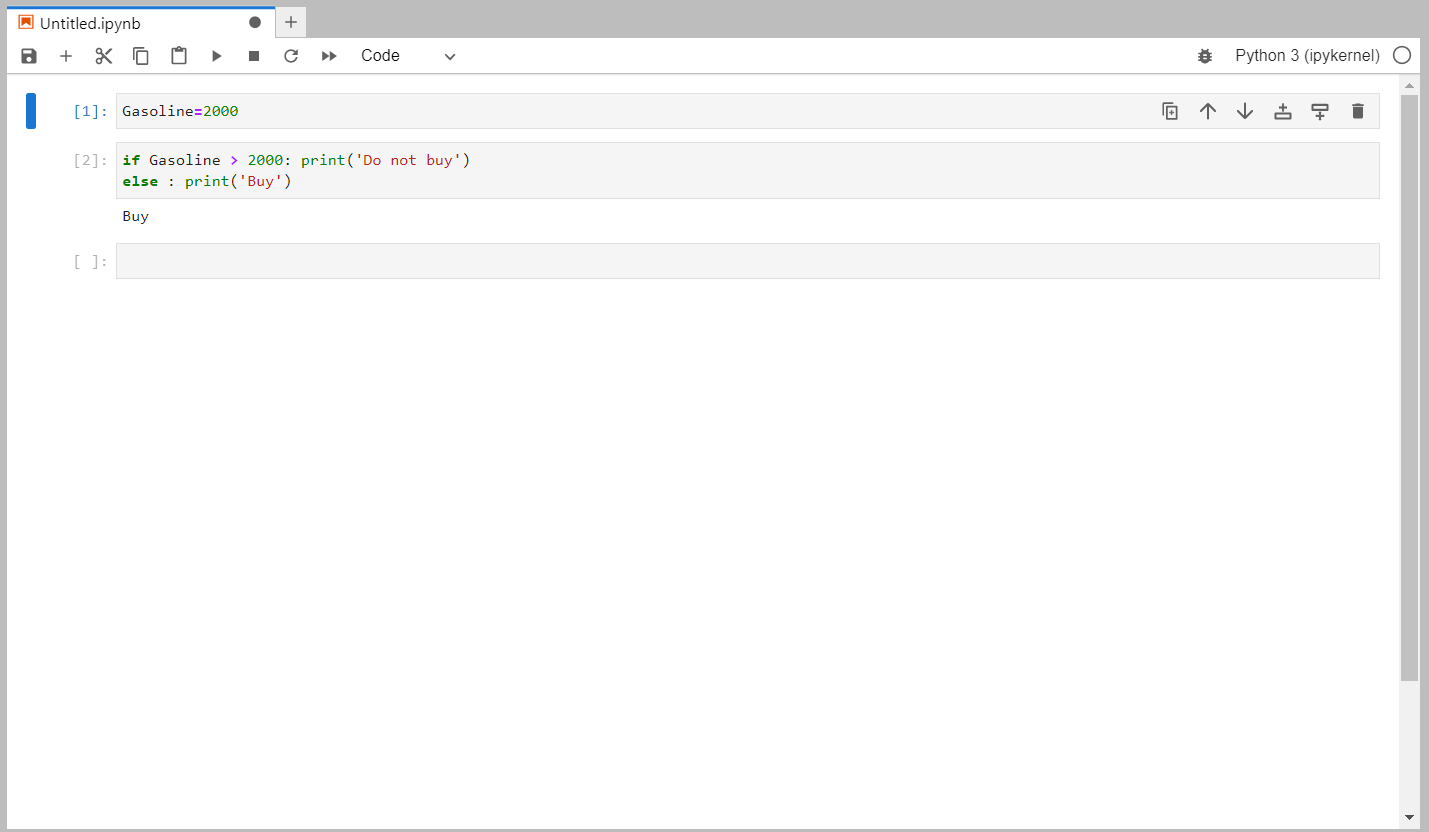This screenshot has height=832, width=1429.
Task: Insert a cell above the first cell
Action: click(x=1283, y=111)
